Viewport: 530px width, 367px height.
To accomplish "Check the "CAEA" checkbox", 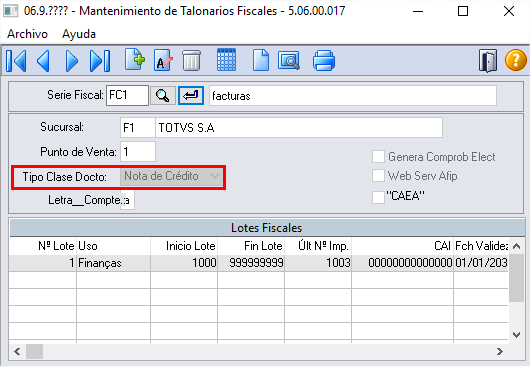I will click(x=378, y=197).
